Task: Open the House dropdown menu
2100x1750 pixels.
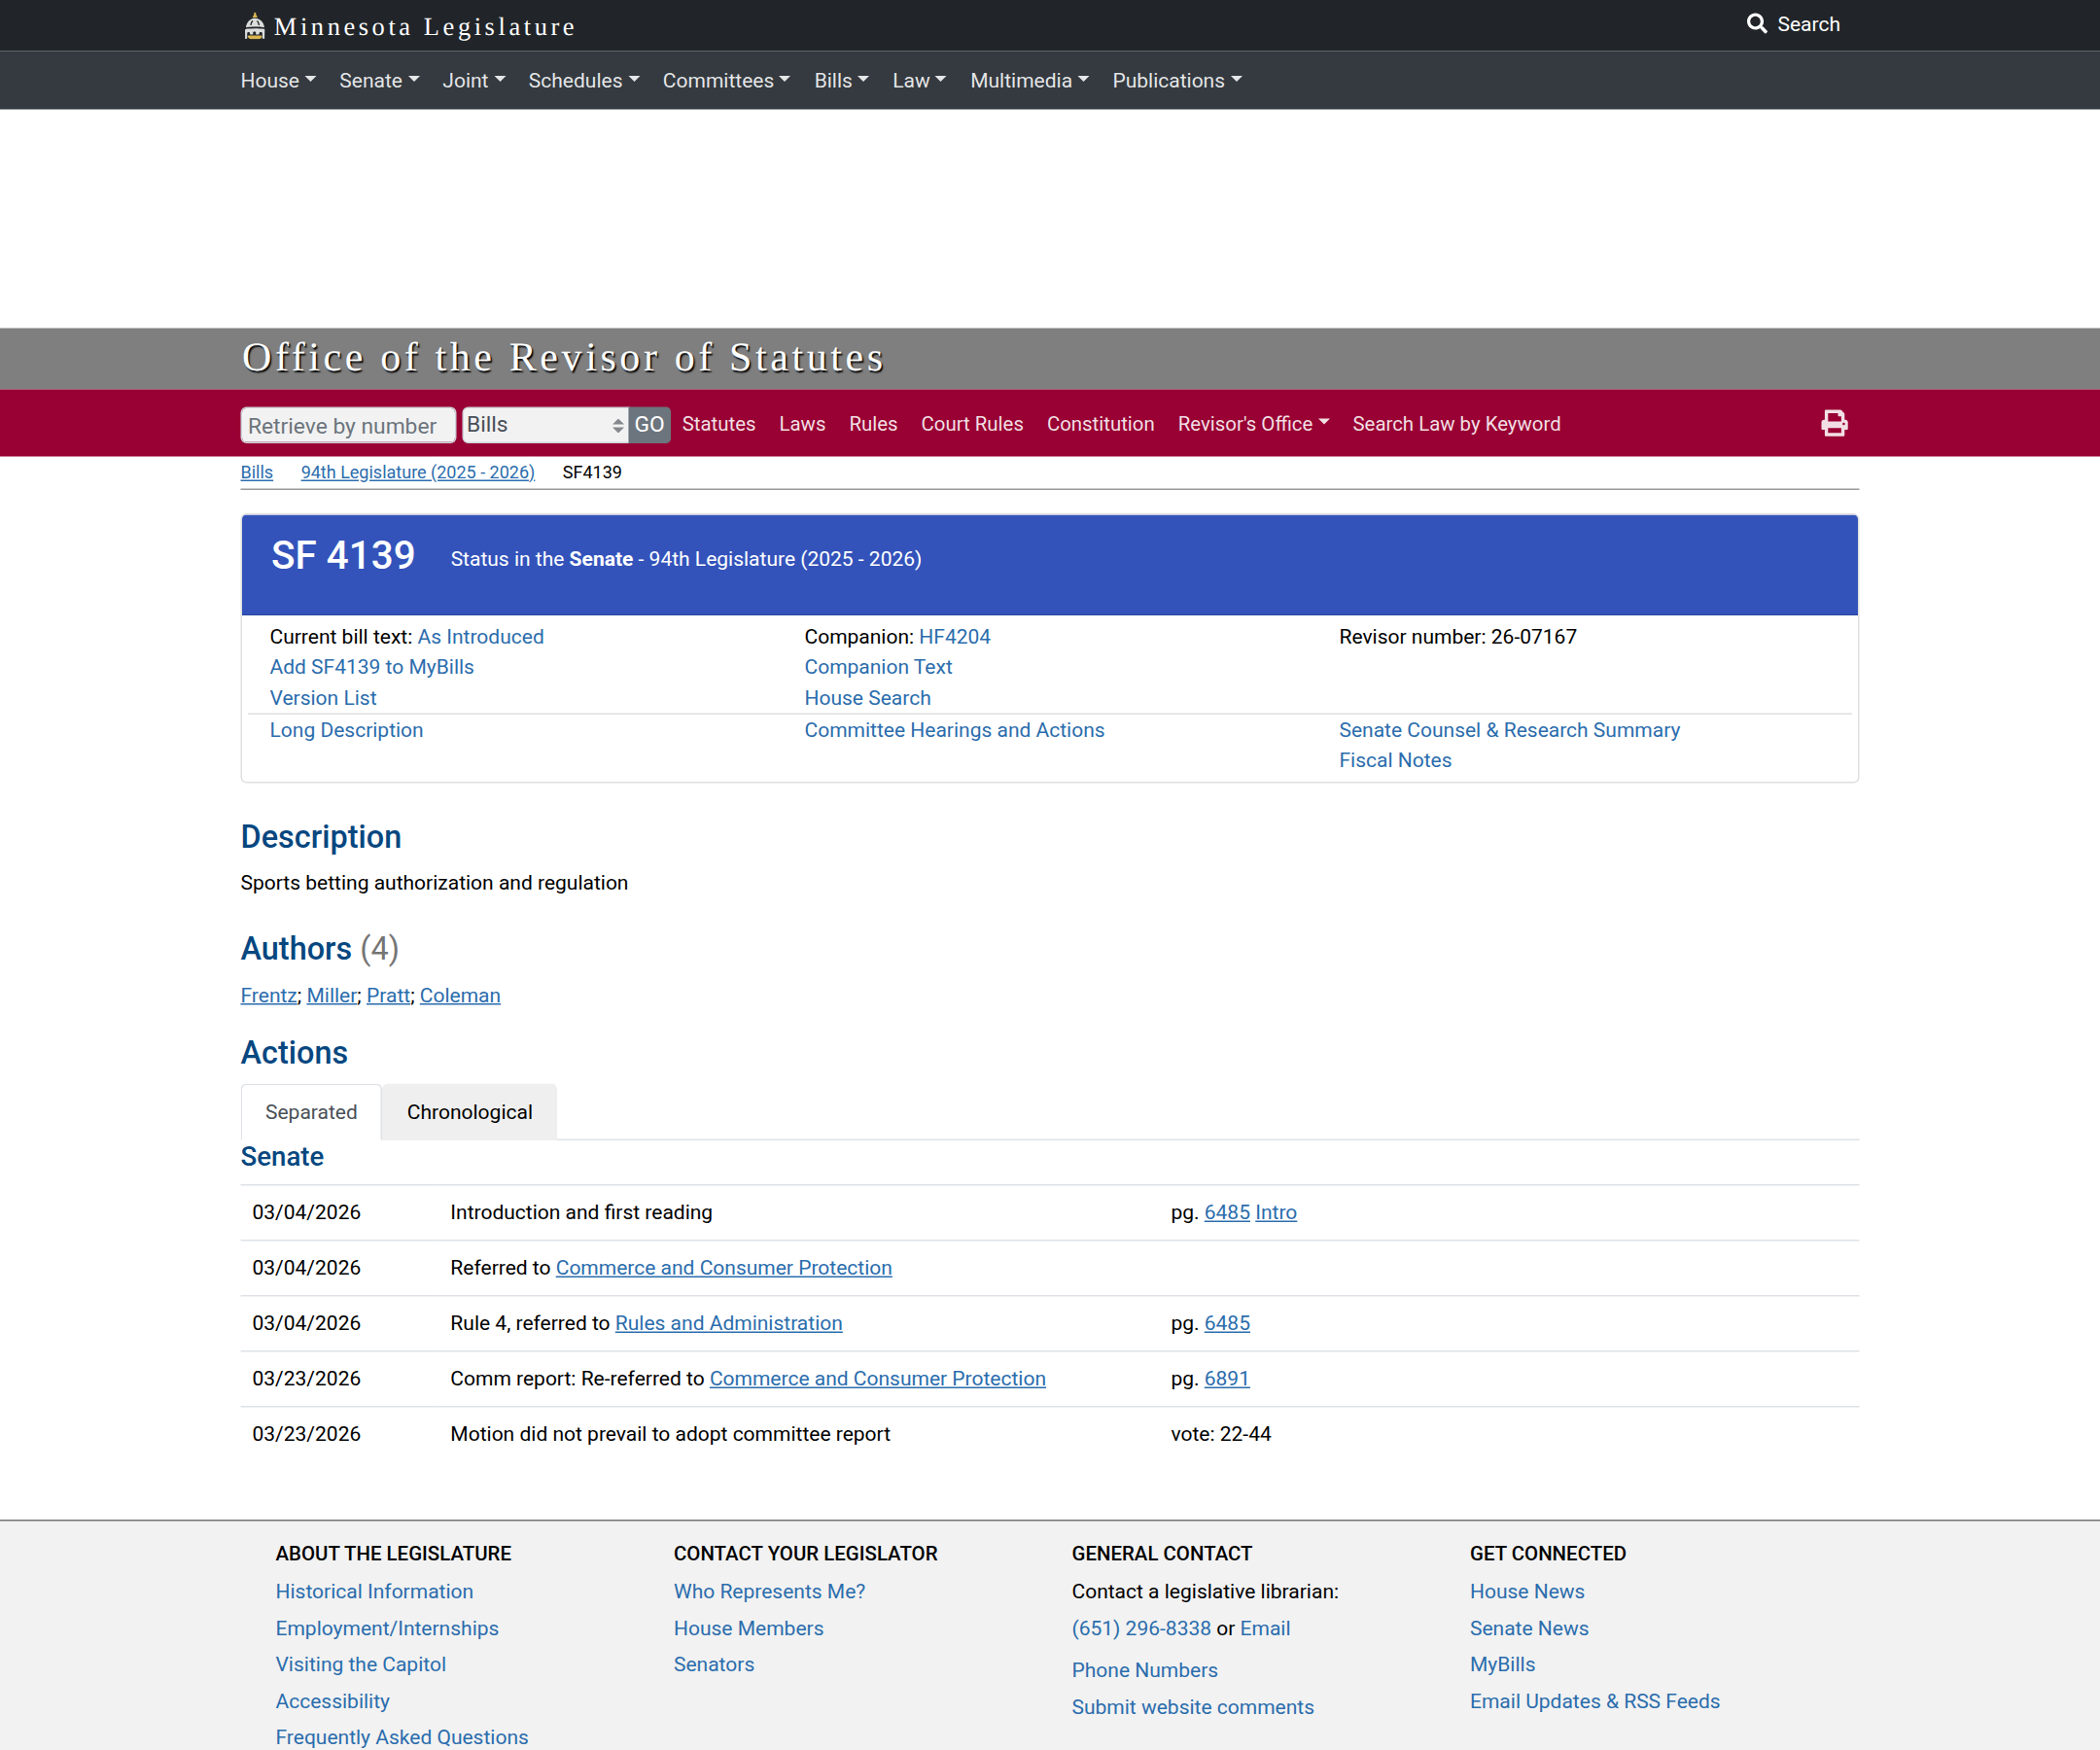Action: point(278,80)
